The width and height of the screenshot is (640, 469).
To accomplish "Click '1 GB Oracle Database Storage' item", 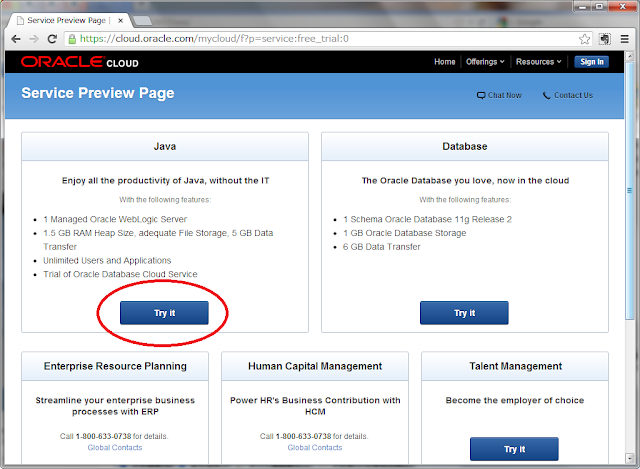I will click(404, 233).
